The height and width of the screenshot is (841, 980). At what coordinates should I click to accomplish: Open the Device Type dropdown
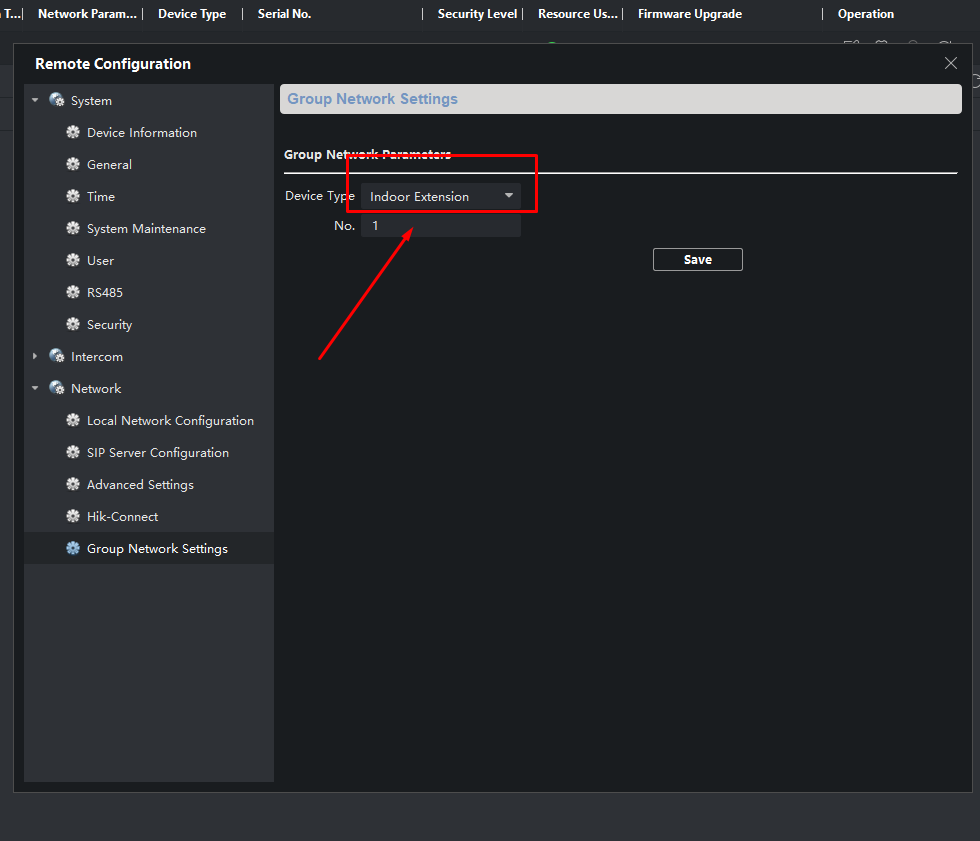tap(441, 196)
